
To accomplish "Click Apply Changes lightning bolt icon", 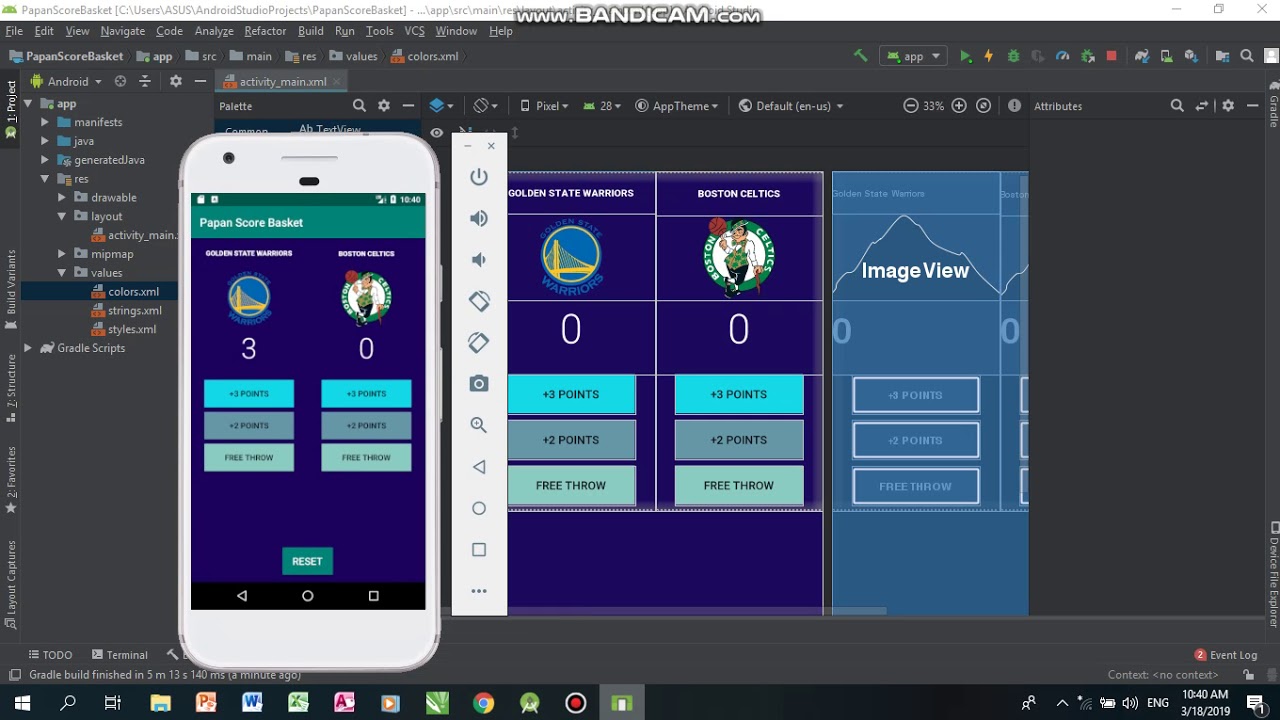I will tap(989, 56).
